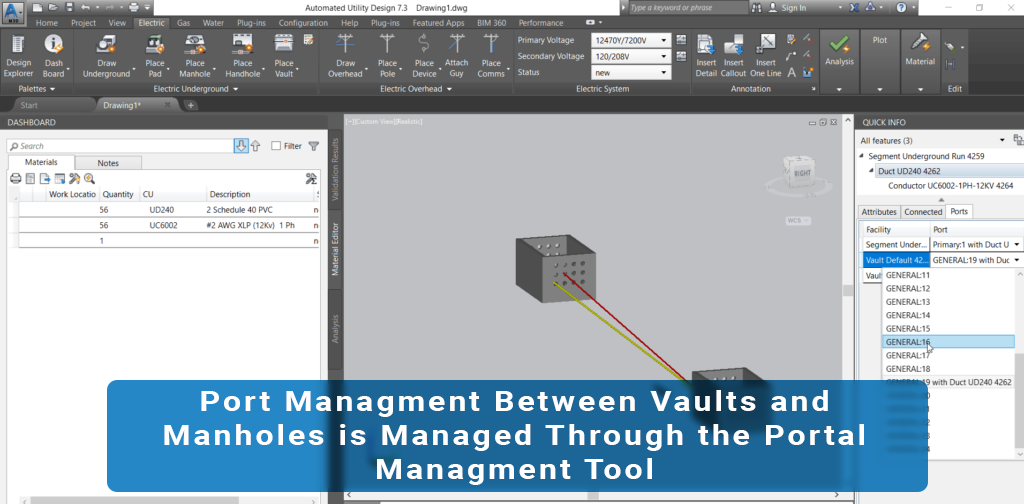Open the Help question mark icon
The width and height of the screenshot is (1024, 504).
[901, 7]
